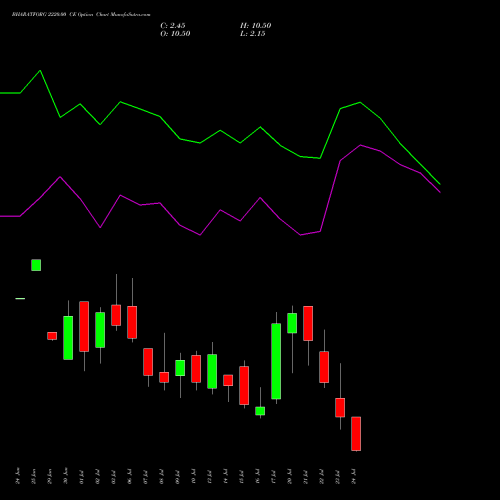The height and width of the screenshot is (500, 500).
Task: Select the close value 'C: 2.45'
Action: tap(173, 26)
